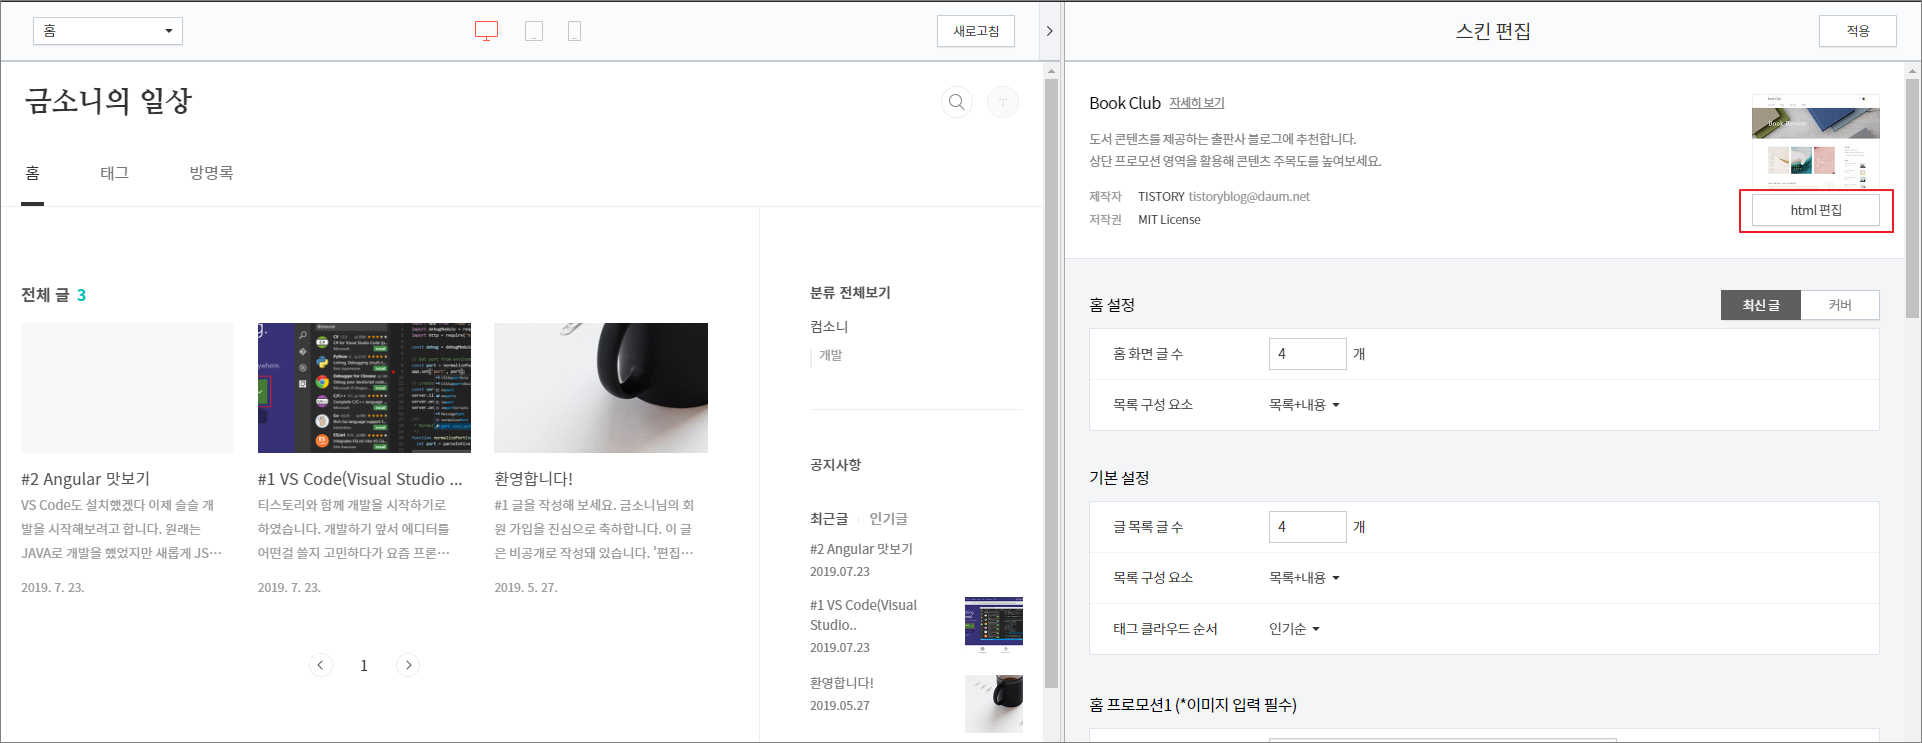Switch sidebar to 최근글 tab

click(829, 519)
